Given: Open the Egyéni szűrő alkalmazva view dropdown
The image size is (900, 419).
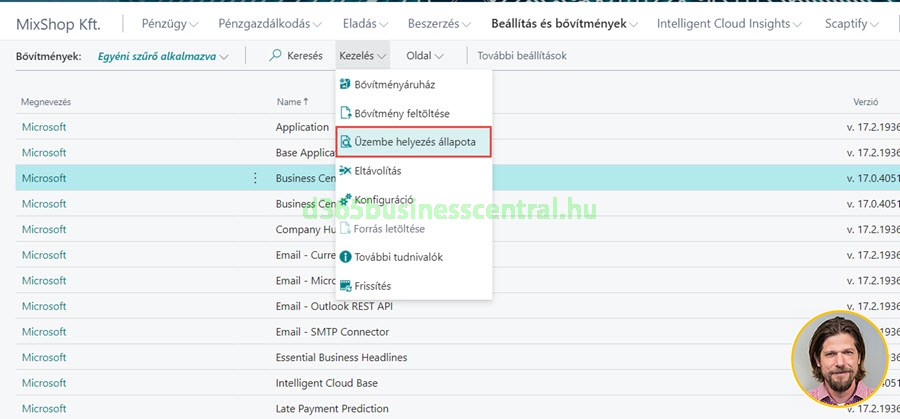Looking at the screenshot, I should (163, 56).
